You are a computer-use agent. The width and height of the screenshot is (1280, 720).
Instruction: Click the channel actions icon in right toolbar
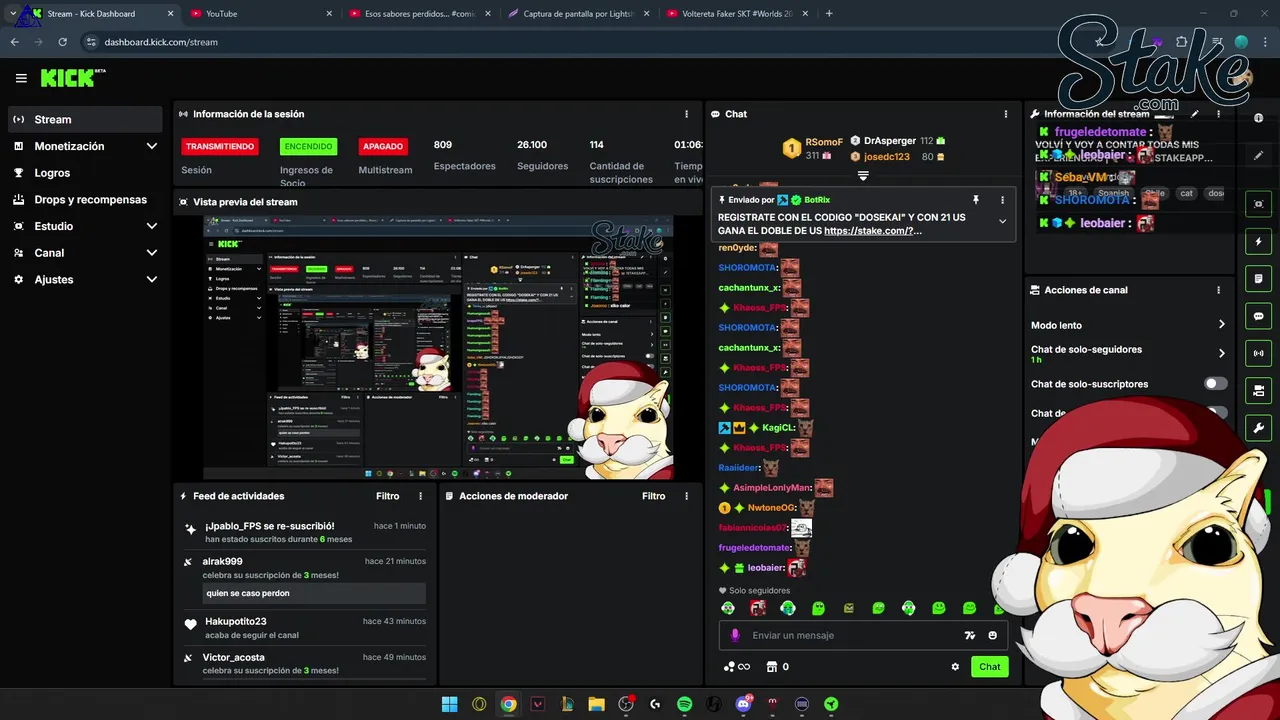click(1259, 390)
